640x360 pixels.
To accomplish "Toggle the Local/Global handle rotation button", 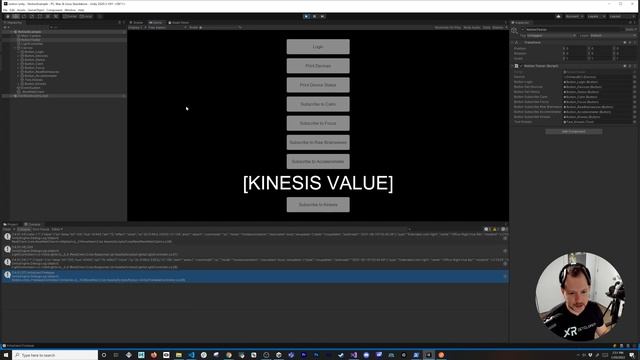I will [86, 16].
